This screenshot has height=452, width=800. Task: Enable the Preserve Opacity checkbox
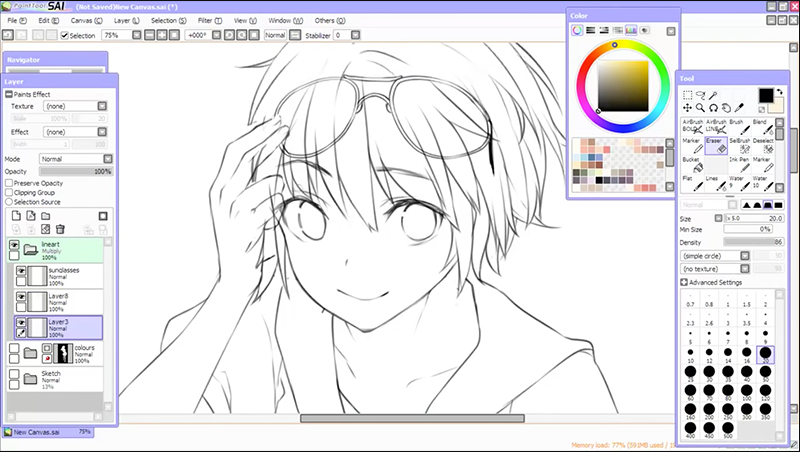tap(9, 184)
